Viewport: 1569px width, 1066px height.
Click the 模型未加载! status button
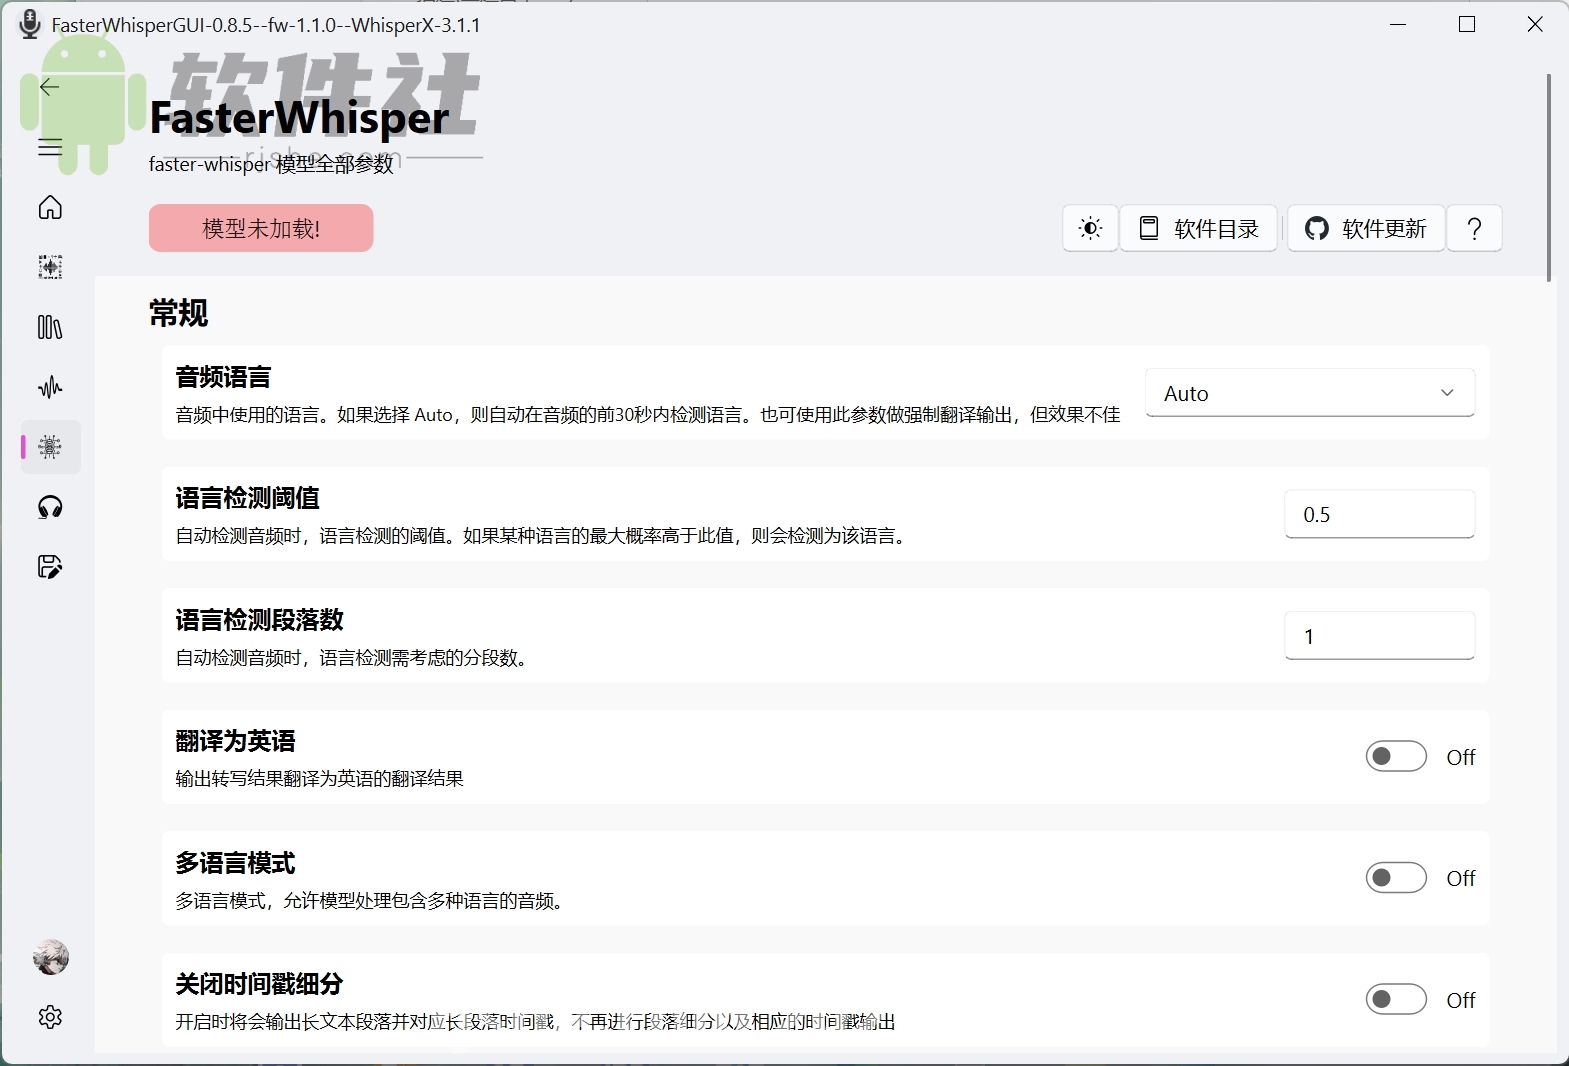coord(261,228)
